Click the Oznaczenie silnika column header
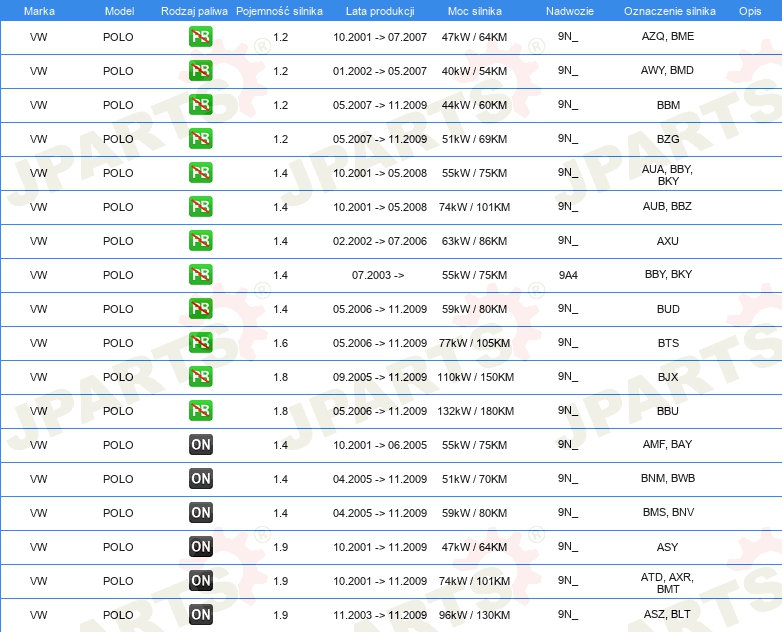The width and height of the screenshot is (782, 632). [x=669, y=11]
